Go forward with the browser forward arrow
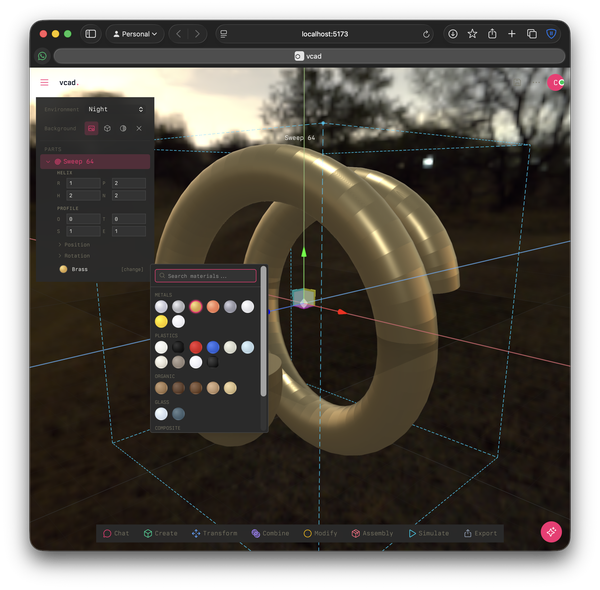The image size is (600, 590). point(197,34)
